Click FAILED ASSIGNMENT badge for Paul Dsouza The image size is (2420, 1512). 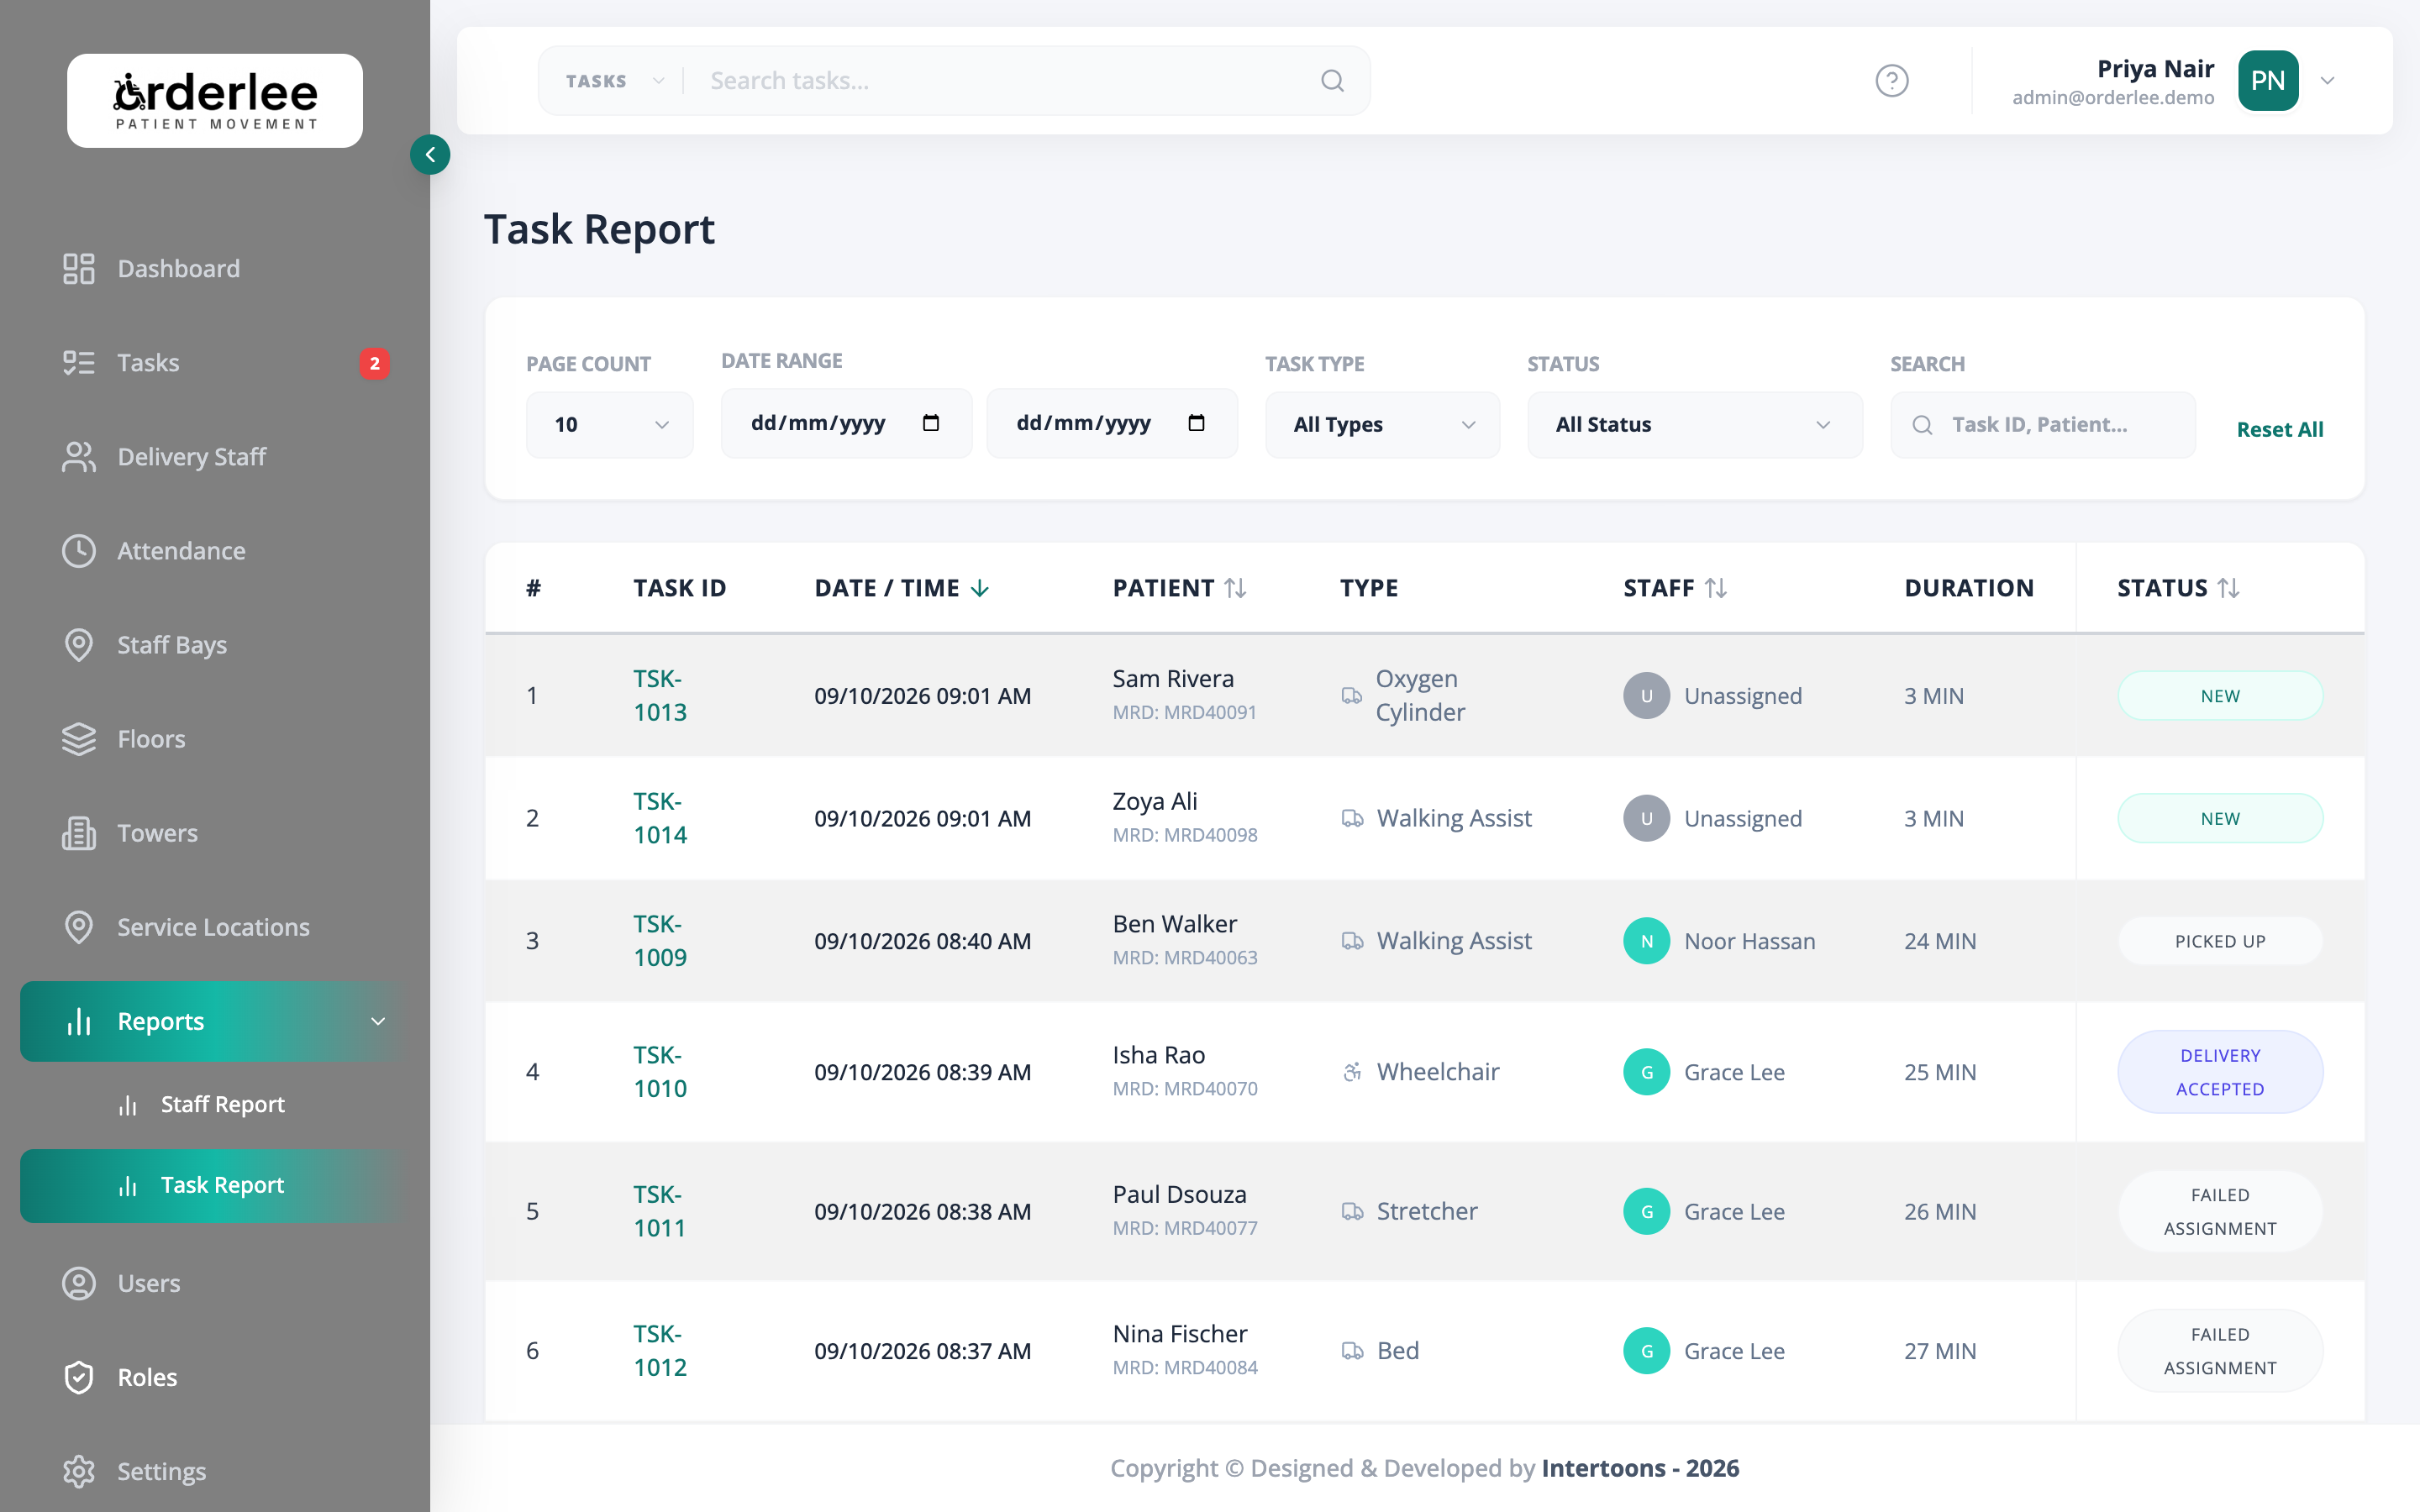(2219, 1211)
